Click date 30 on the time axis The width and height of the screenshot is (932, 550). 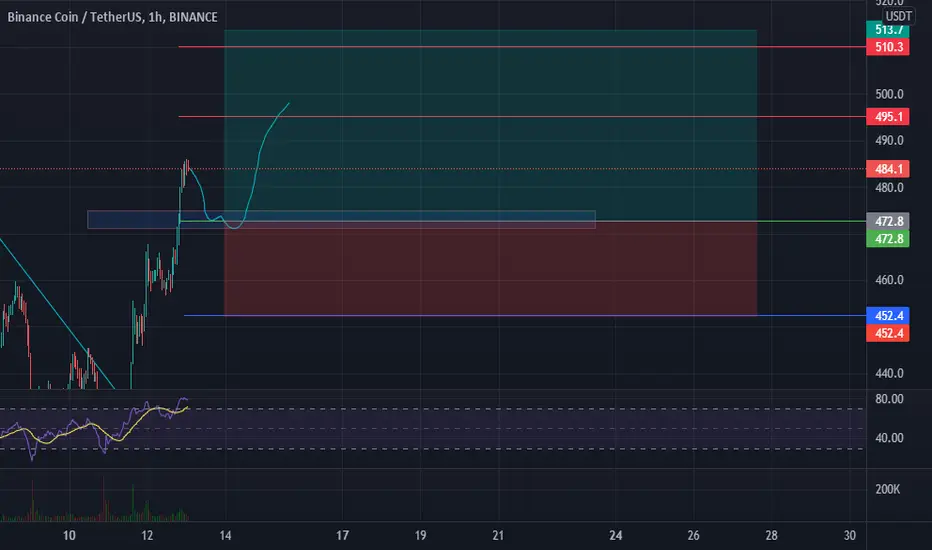[x=849, y=535]
